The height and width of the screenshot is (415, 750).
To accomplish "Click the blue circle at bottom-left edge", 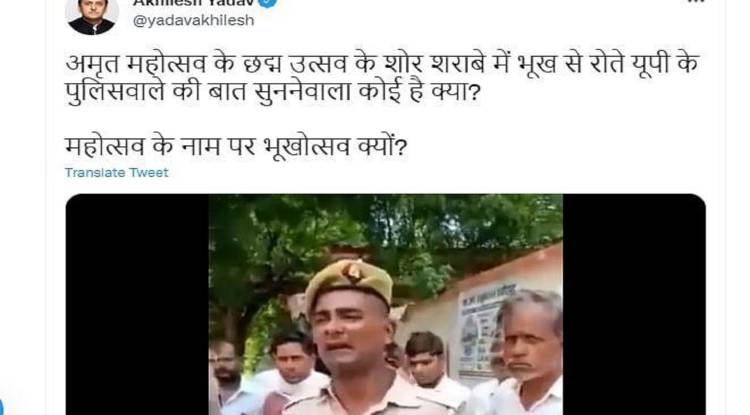I will pyautogui.click(x=1, y=405).
